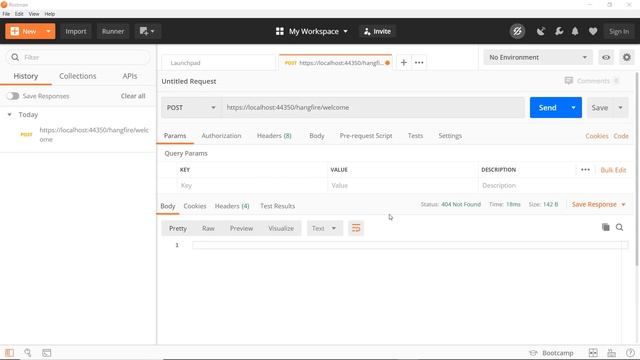Open the Headers (8) request tab
Screen dimensions: 640x360
point(274,136)
